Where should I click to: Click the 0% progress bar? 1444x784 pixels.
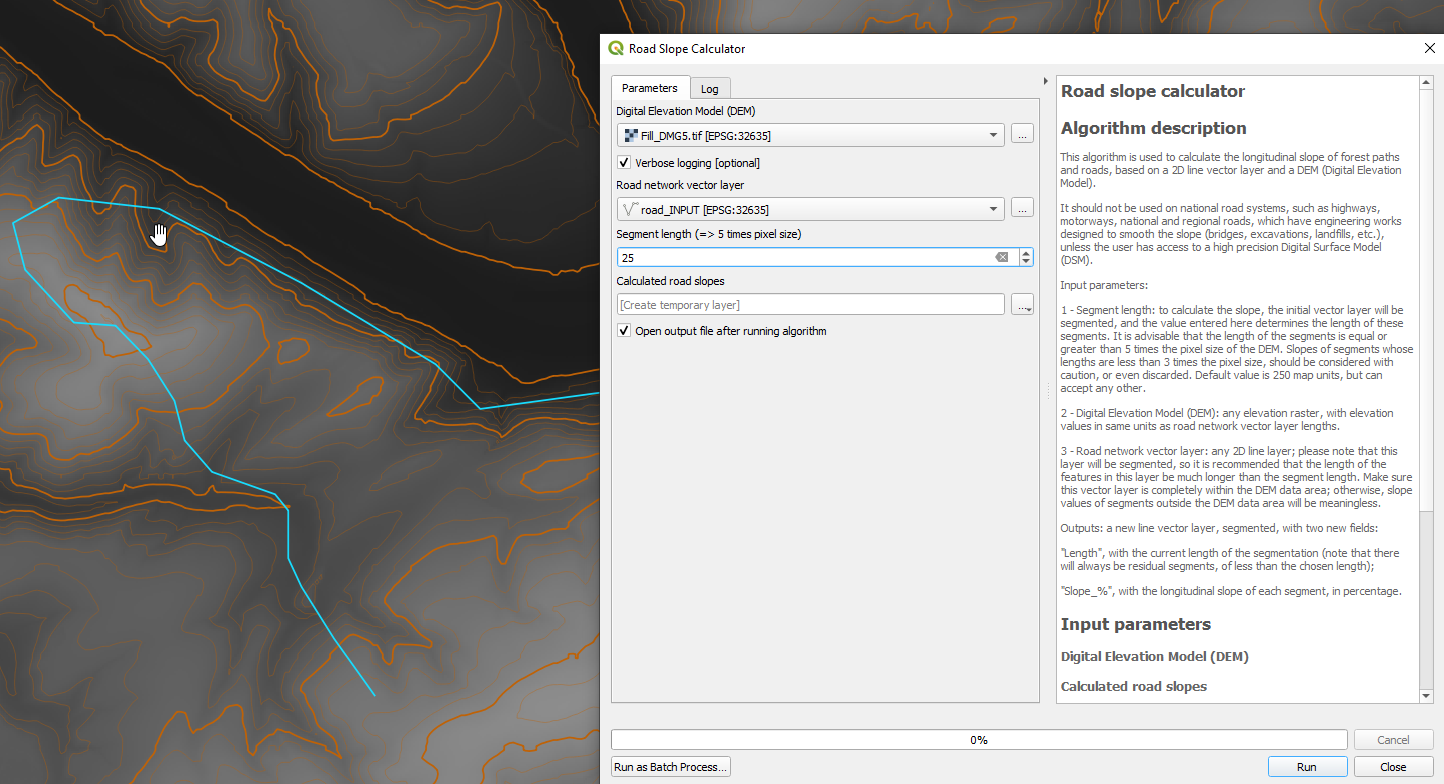click(979, 740)
